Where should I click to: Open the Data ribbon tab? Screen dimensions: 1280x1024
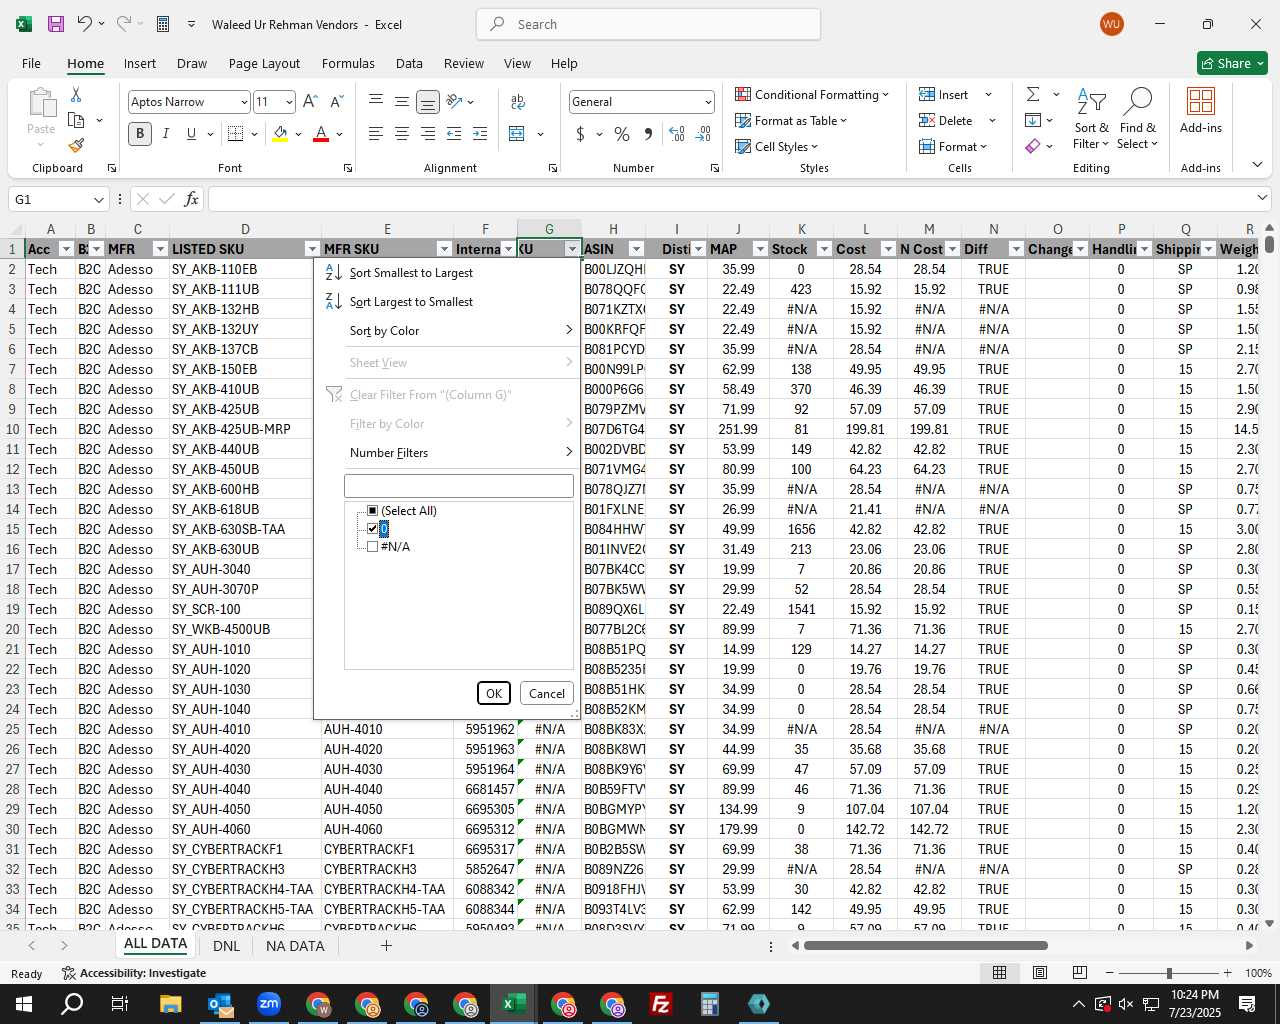click(x=409, y=63)
